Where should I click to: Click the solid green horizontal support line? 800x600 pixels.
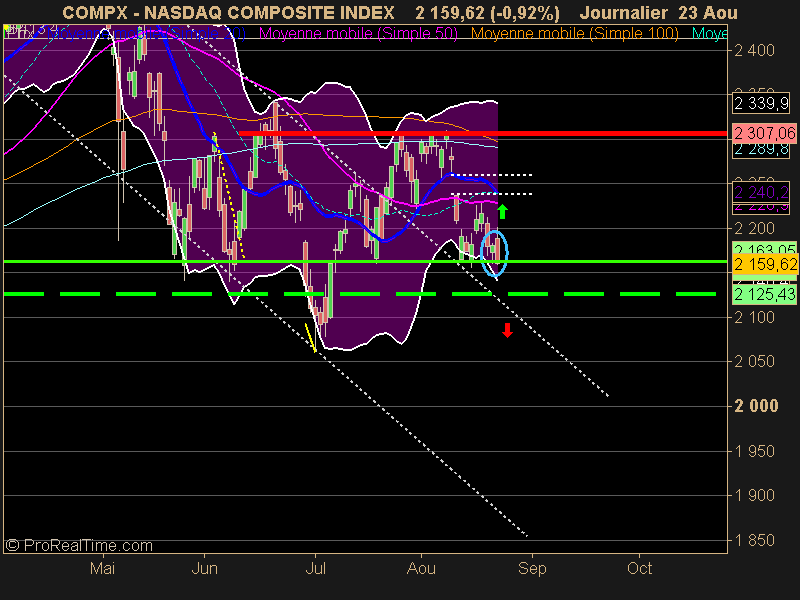pos(365,261)
